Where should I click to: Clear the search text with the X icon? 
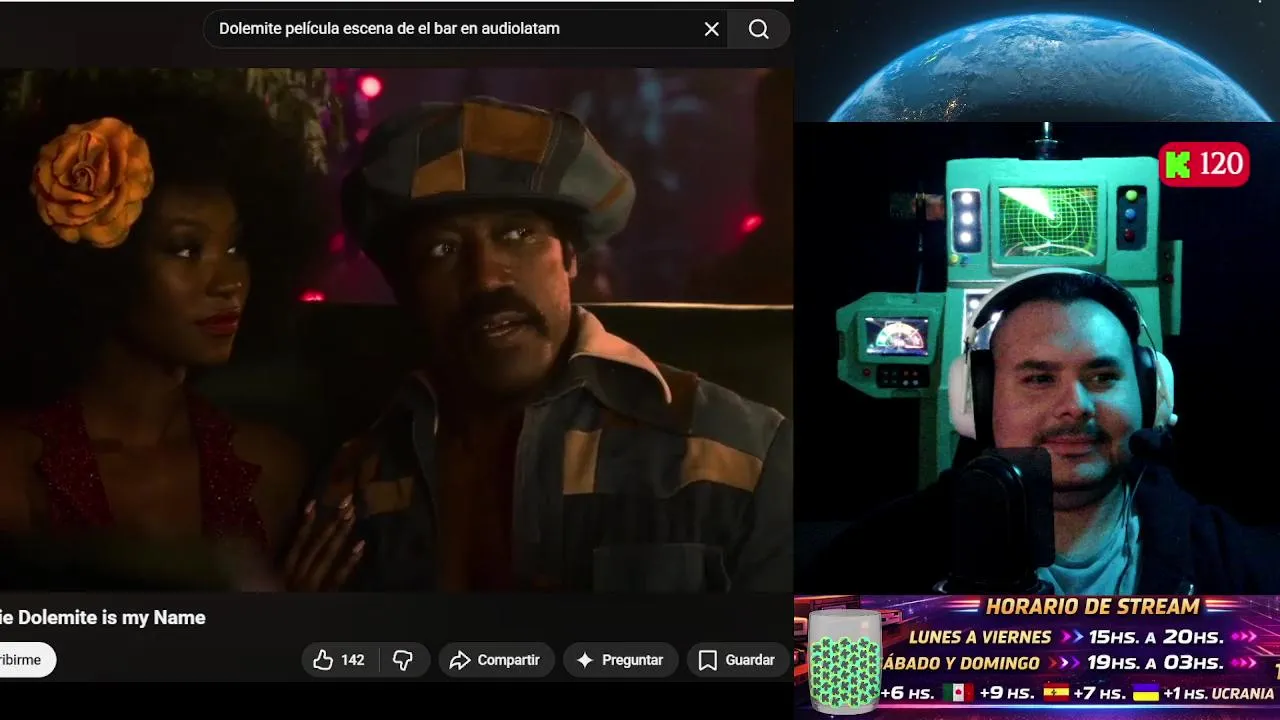pos(712,29)
